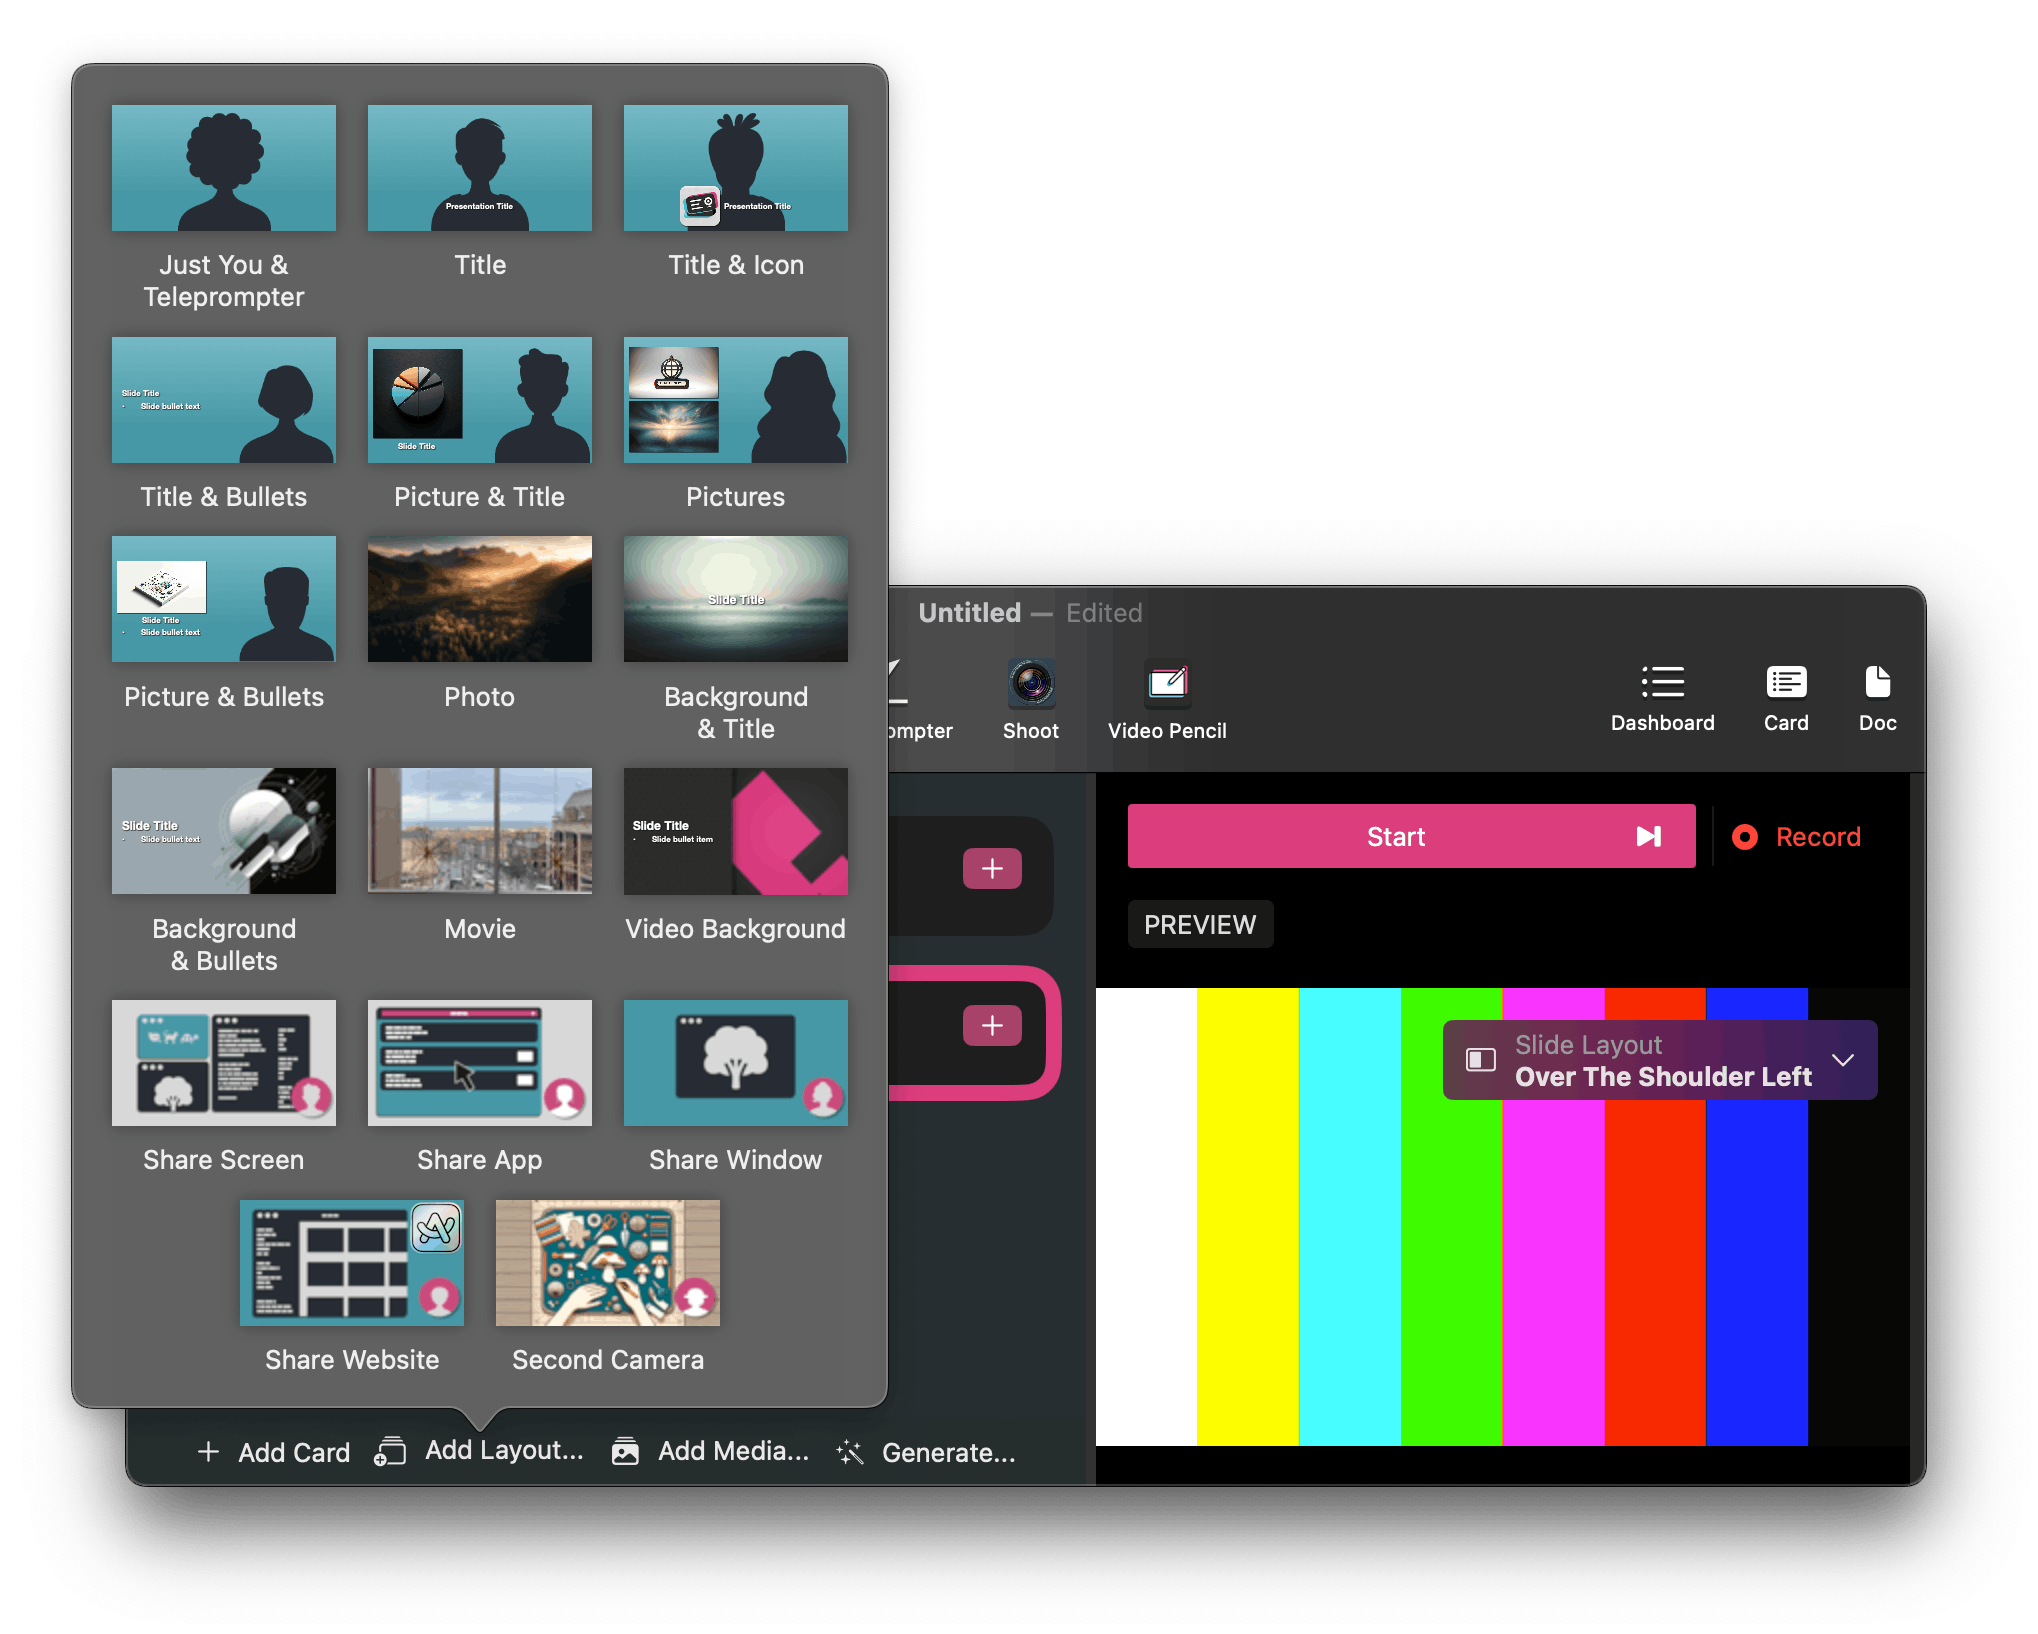Click the yellow color bar in preview
Viewport: 2038px width, 1634px height.
1247,1216
